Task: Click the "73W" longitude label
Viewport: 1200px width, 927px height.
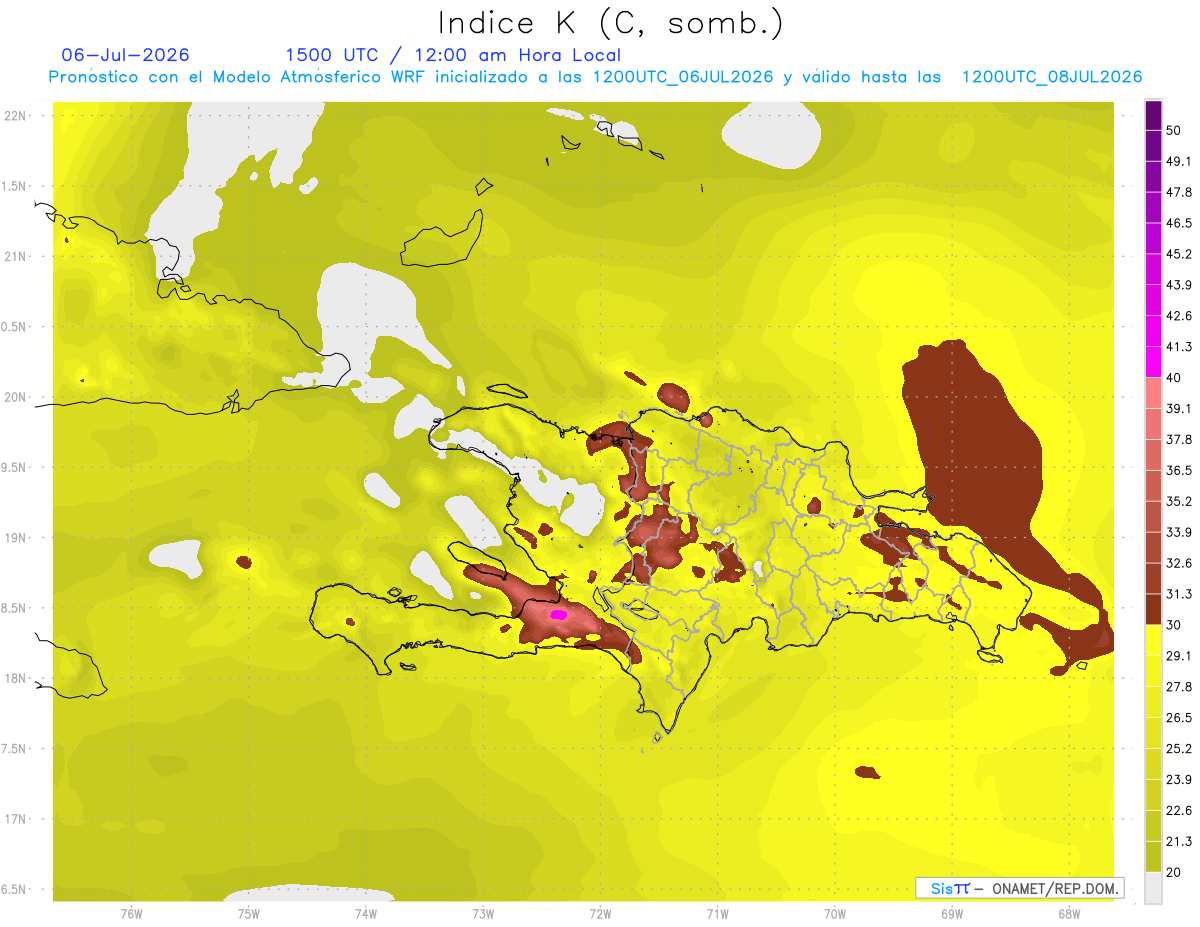Action: pos(483,915)
